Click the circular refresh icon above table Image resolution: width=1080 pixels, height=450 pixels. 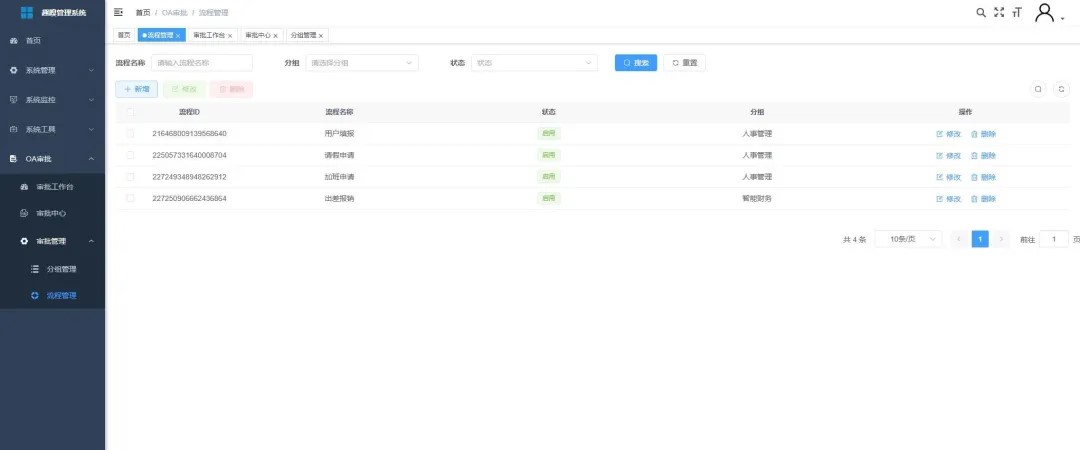click(x=1062, y=89)
